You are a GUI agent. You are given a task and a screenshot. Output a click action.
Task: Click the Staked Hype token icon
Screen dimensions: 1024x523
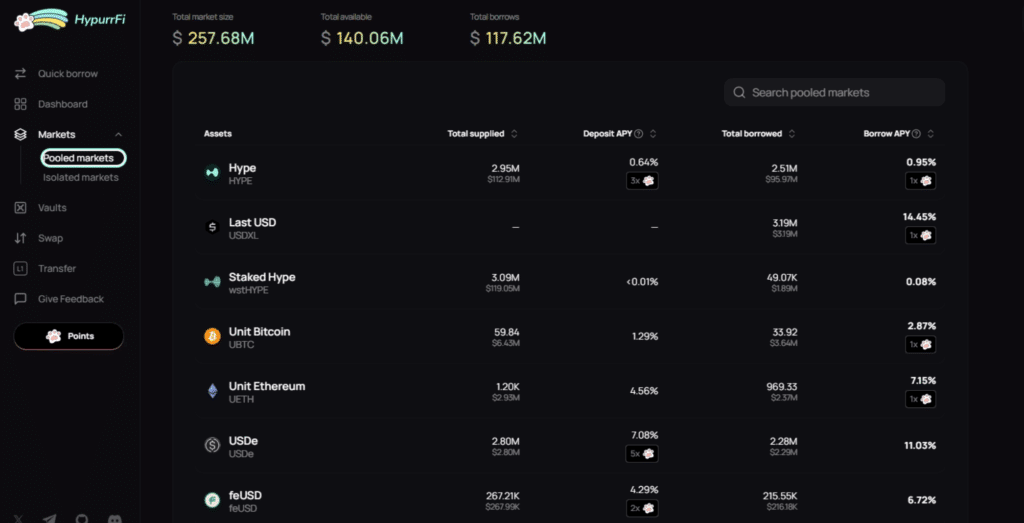pos(212,282)
